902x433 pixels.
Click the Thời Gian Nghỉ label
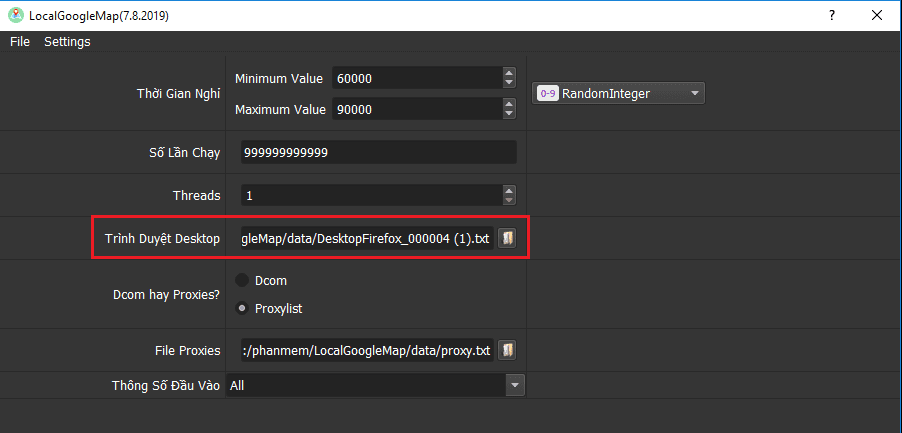coord(178,94)
